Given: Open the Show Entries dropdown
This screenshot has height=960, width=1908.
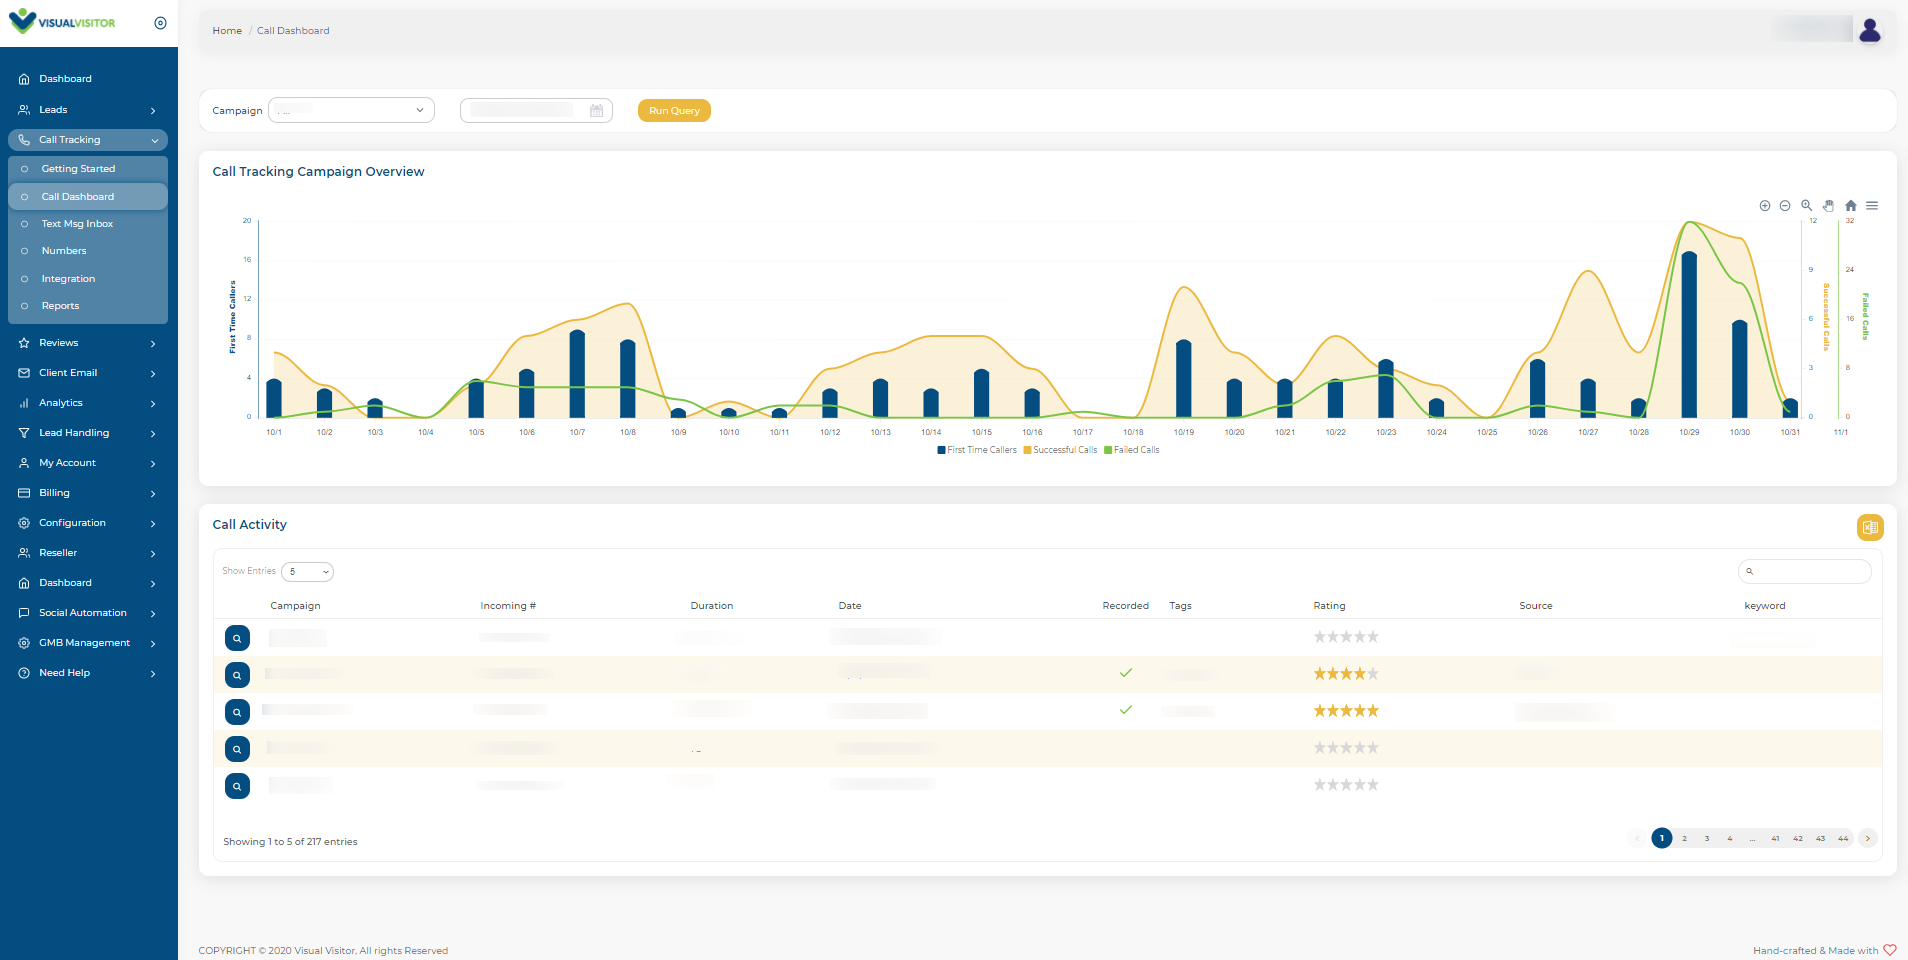Looking at the screenshot, I should click(307, 572).
